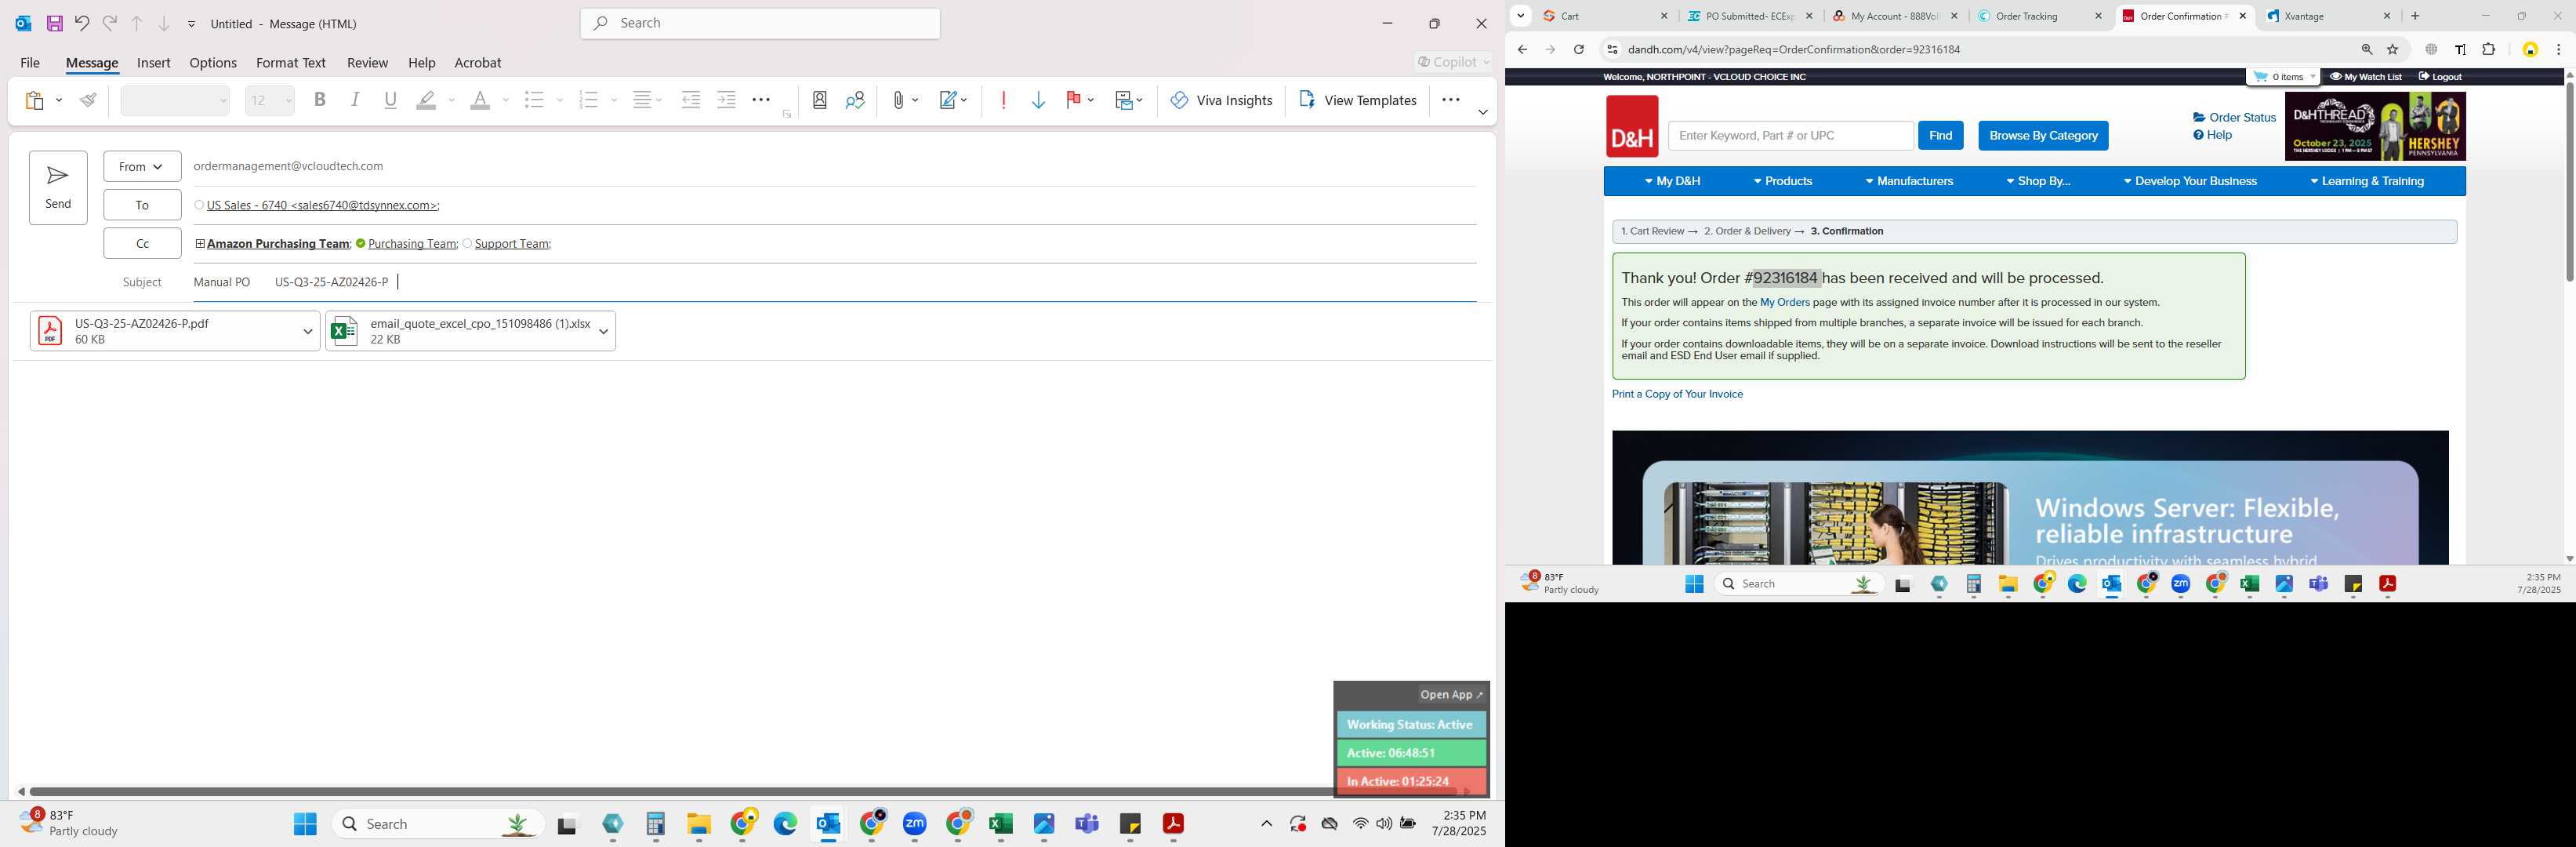Screen dimensions: 2576x847
Task: Click the To recipients button
Action: pos(142,205)
